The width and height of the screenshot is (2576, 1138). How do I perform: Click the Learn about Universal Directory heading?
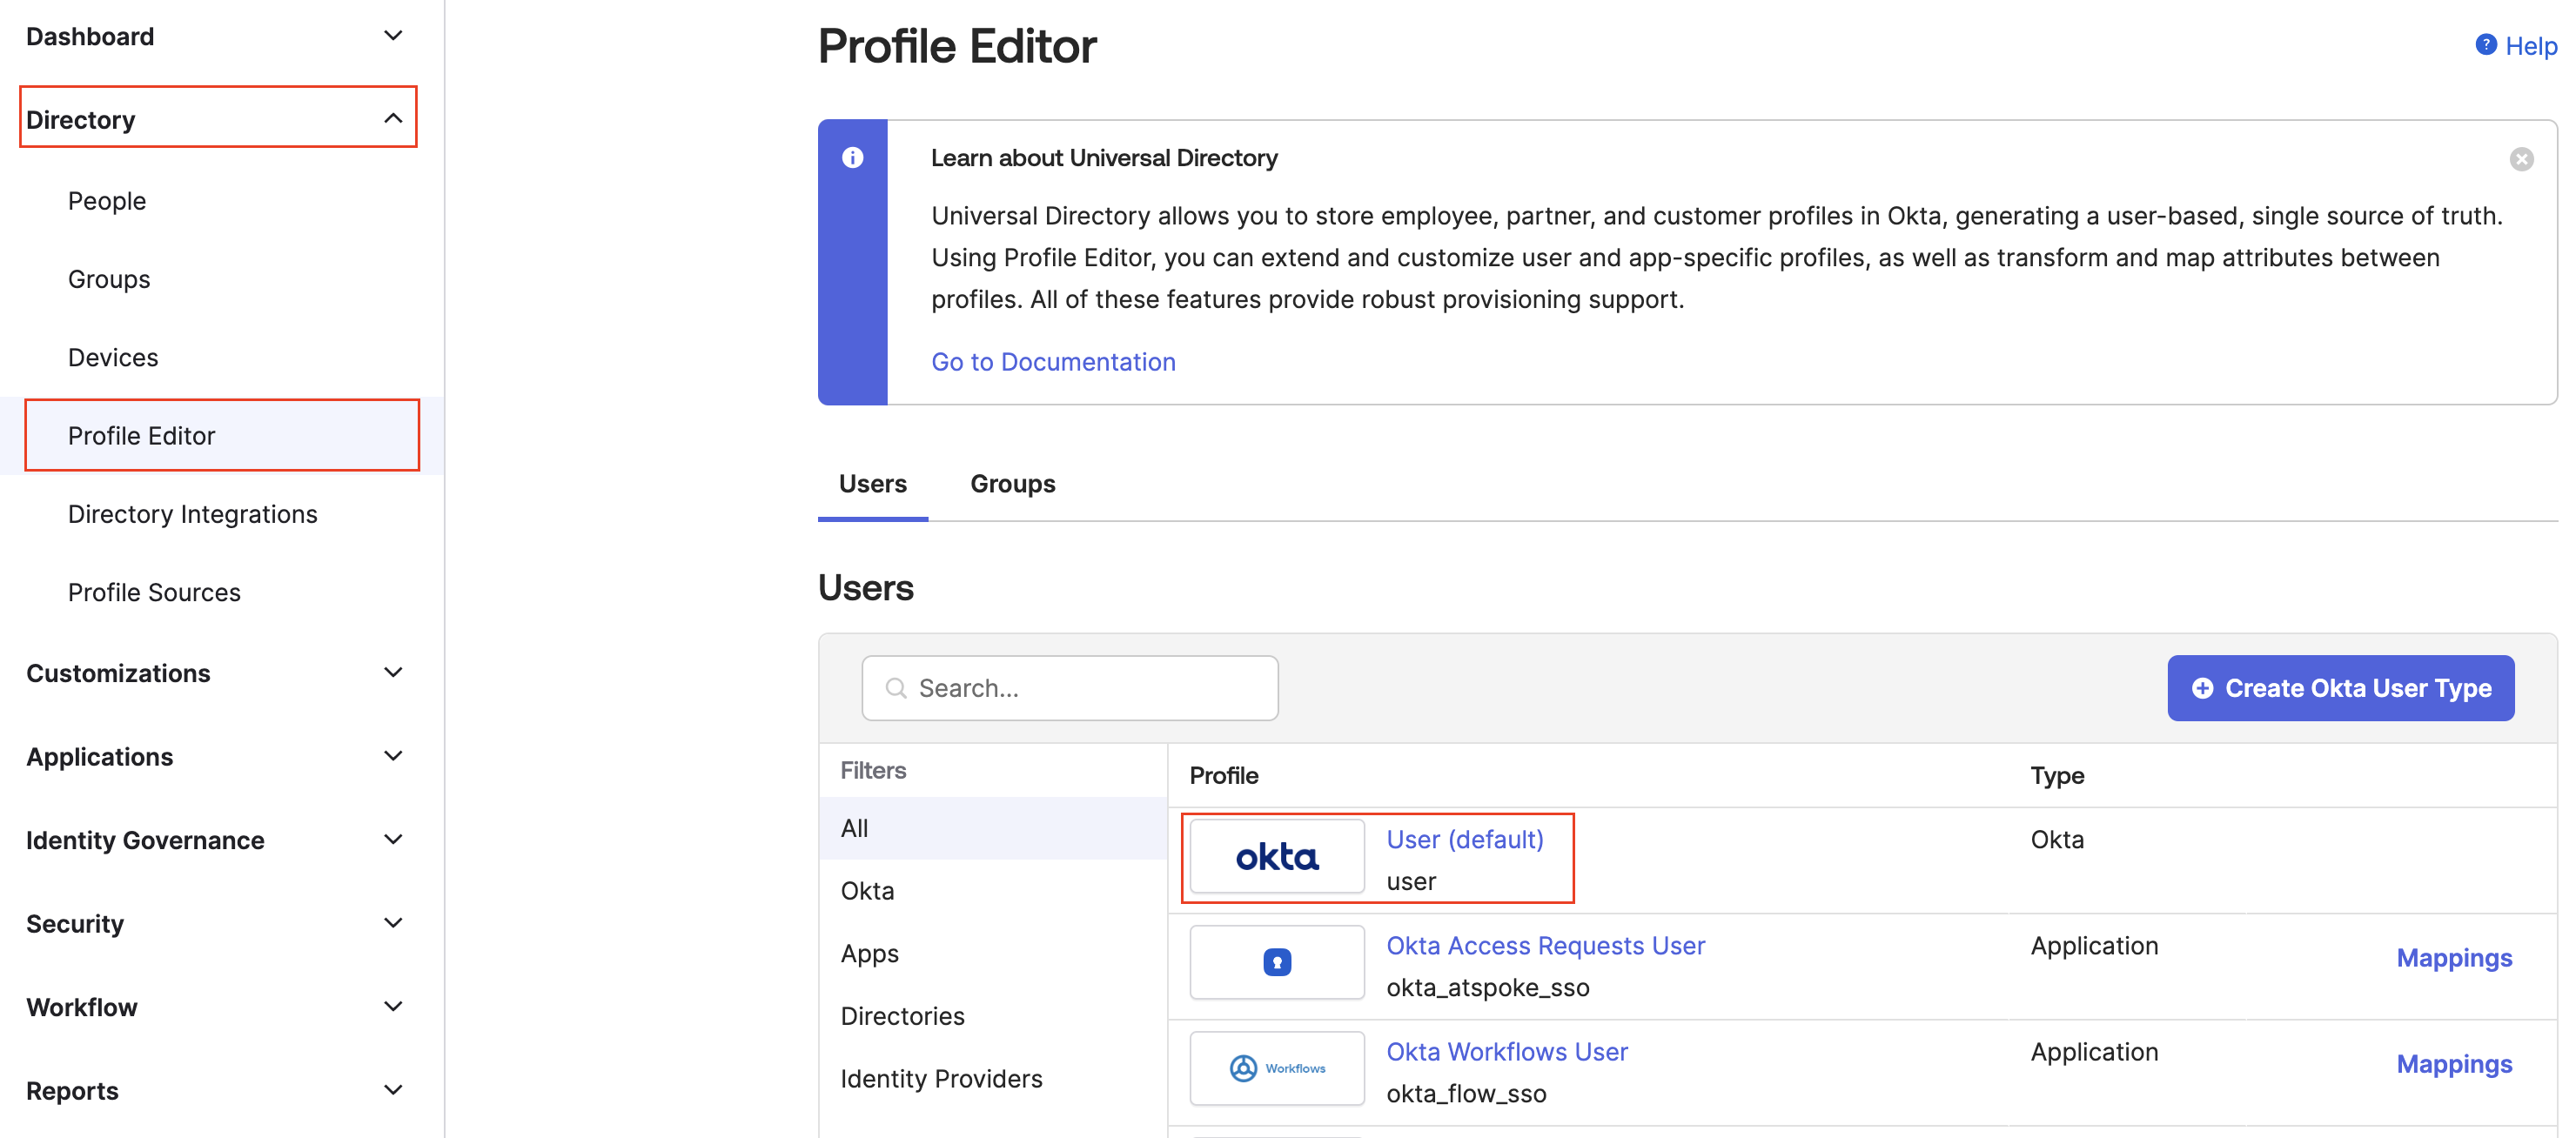pos(1104,158)
